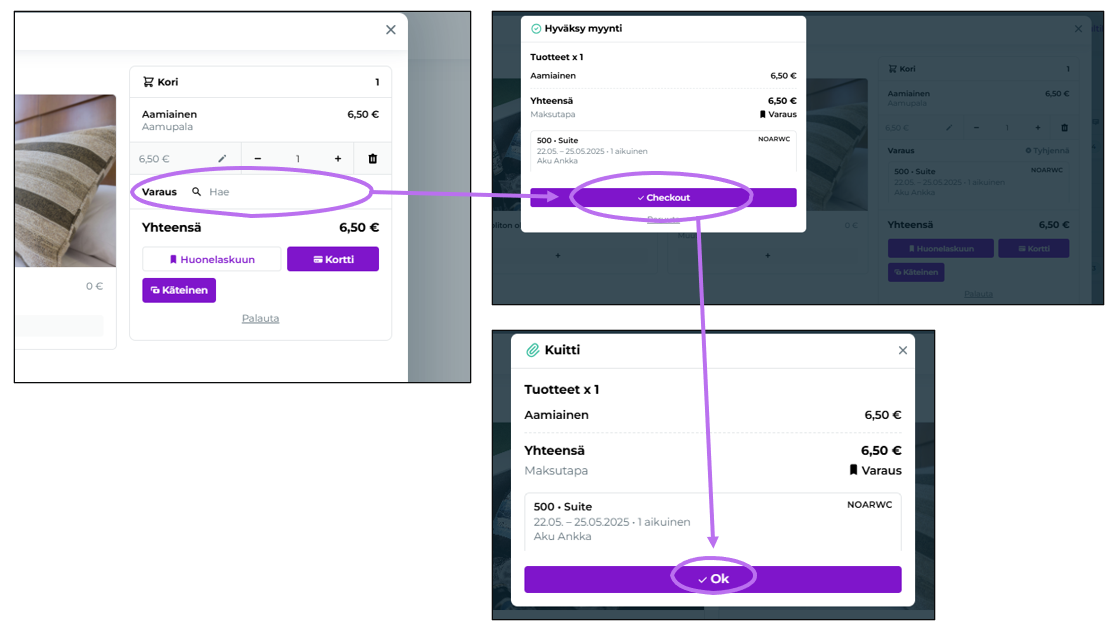Decrease quantity with the minus button
This screenshot has height=628, width=1113.
click(x=258, y=159)
